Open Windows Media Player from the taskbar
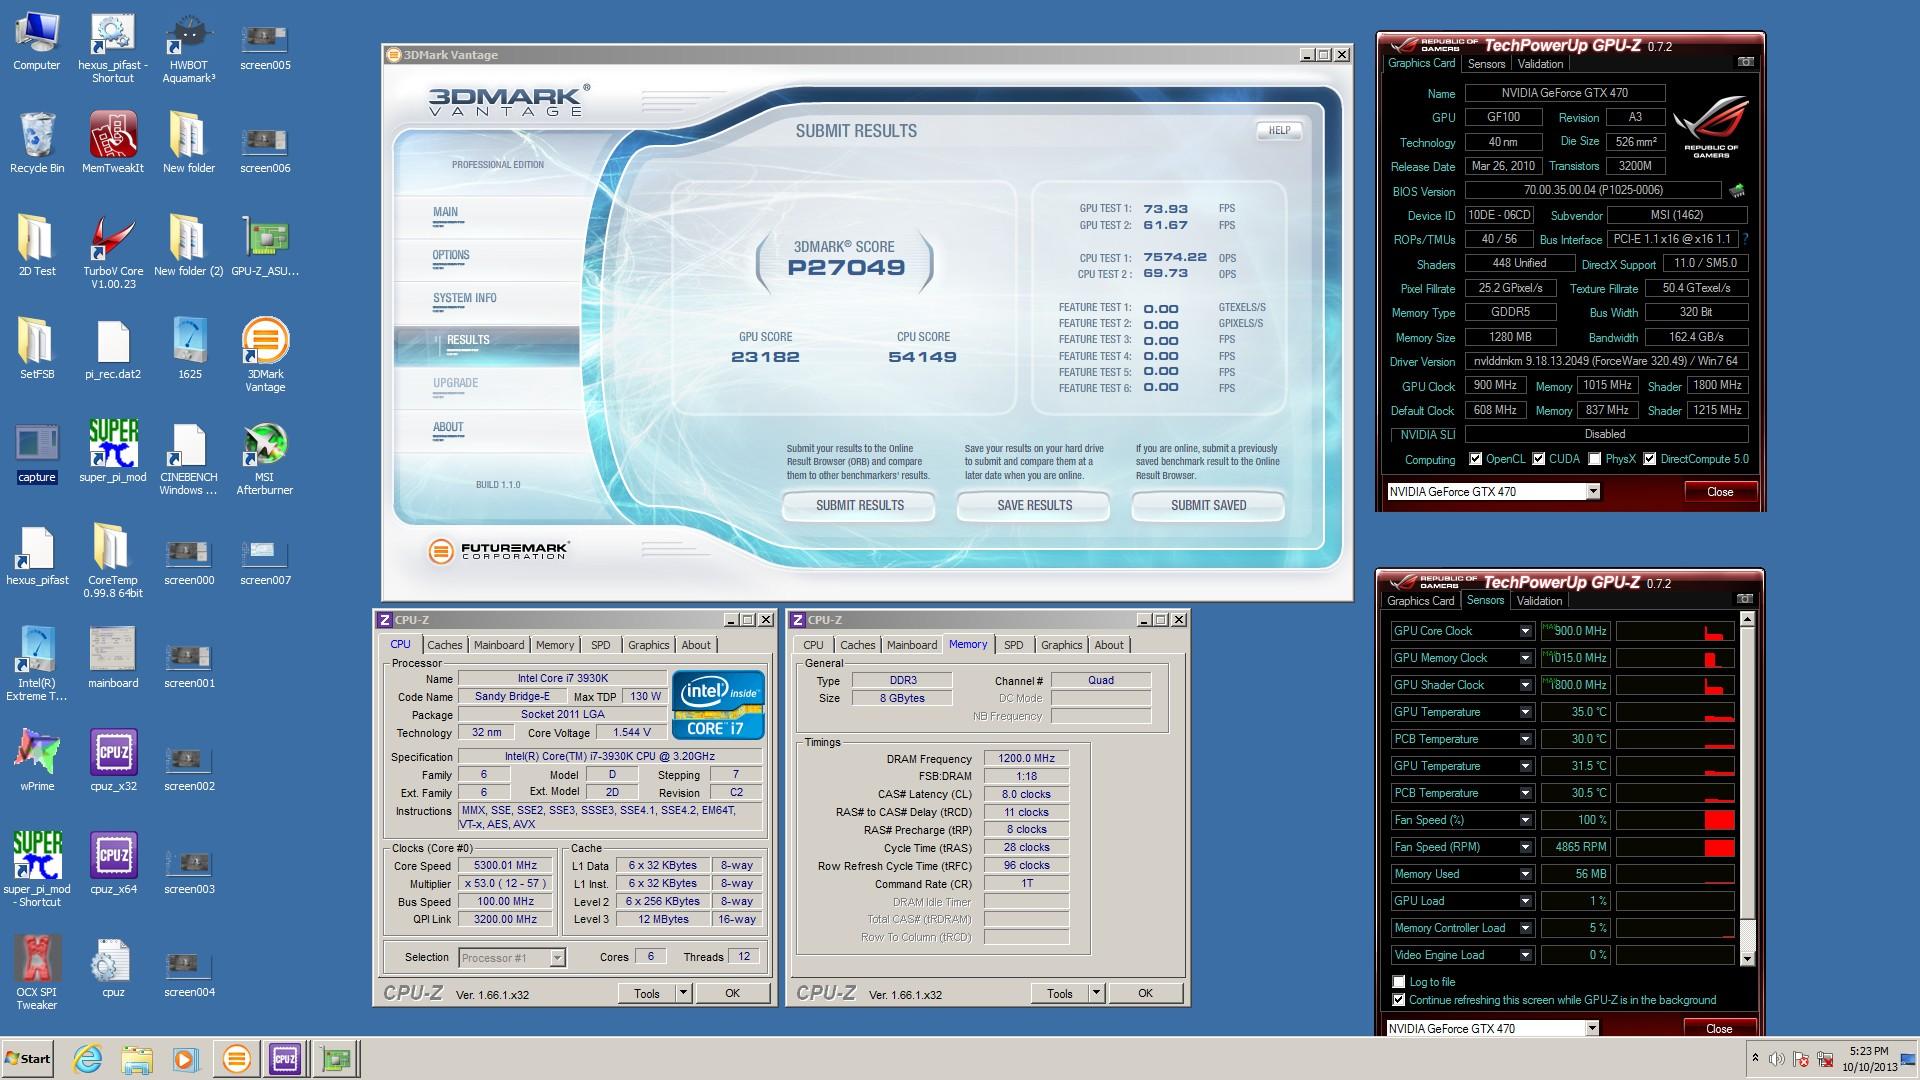Image resolution: width=1920 pixels, height=1080 pixels. (186, 1059)
